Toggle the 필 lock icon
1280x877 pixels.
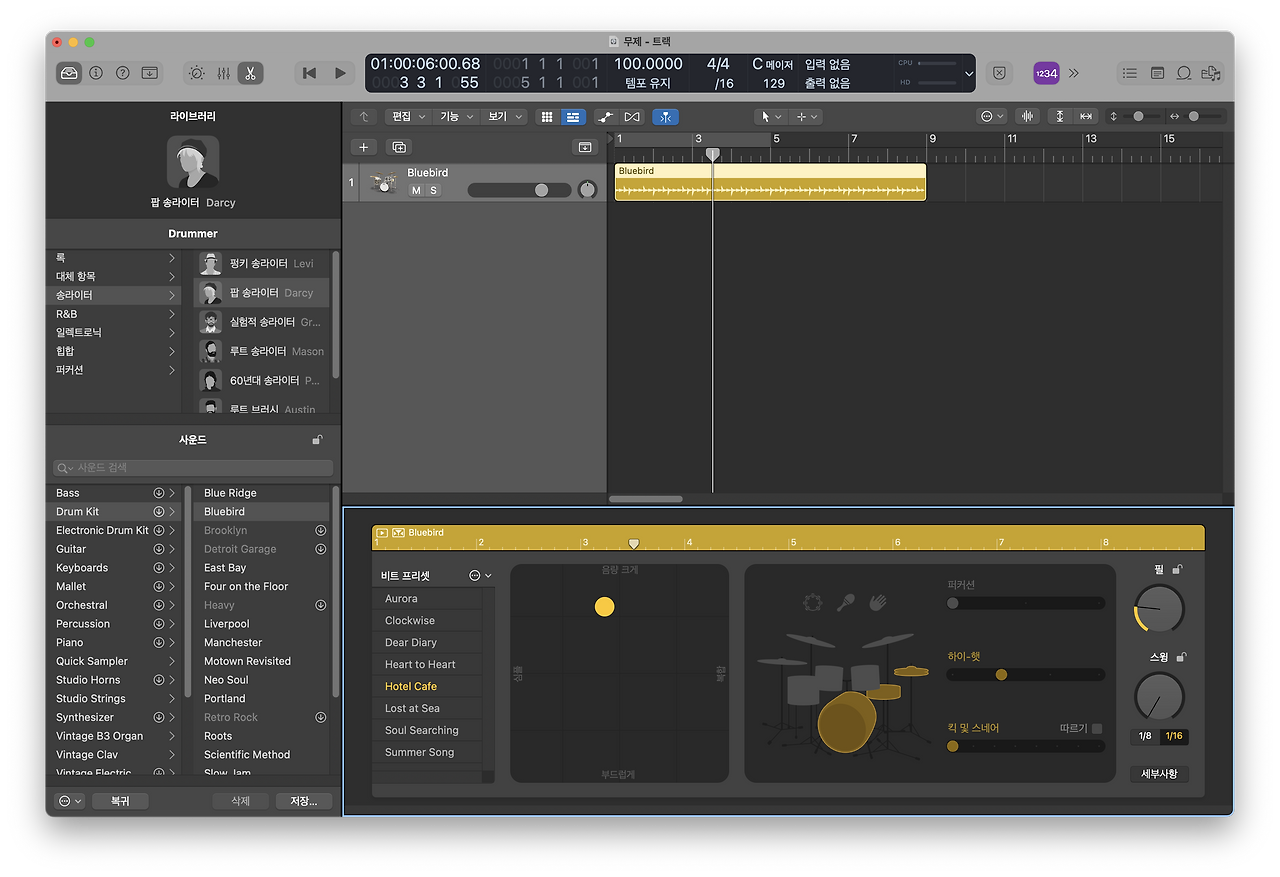point(1178,569)
